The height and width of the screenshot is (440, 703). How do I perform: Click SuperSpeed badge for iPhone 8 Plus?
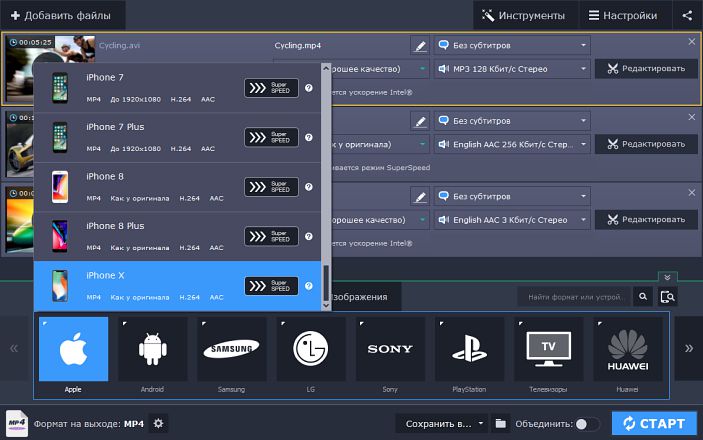(x=271, y=236)
